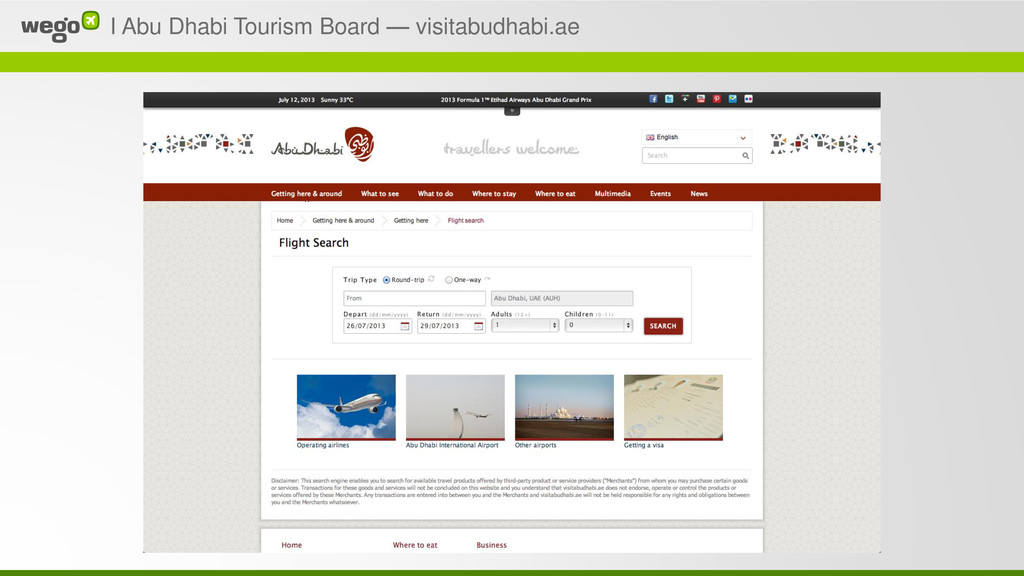Open the Facebook icon in top bar

tap(653, 99)
